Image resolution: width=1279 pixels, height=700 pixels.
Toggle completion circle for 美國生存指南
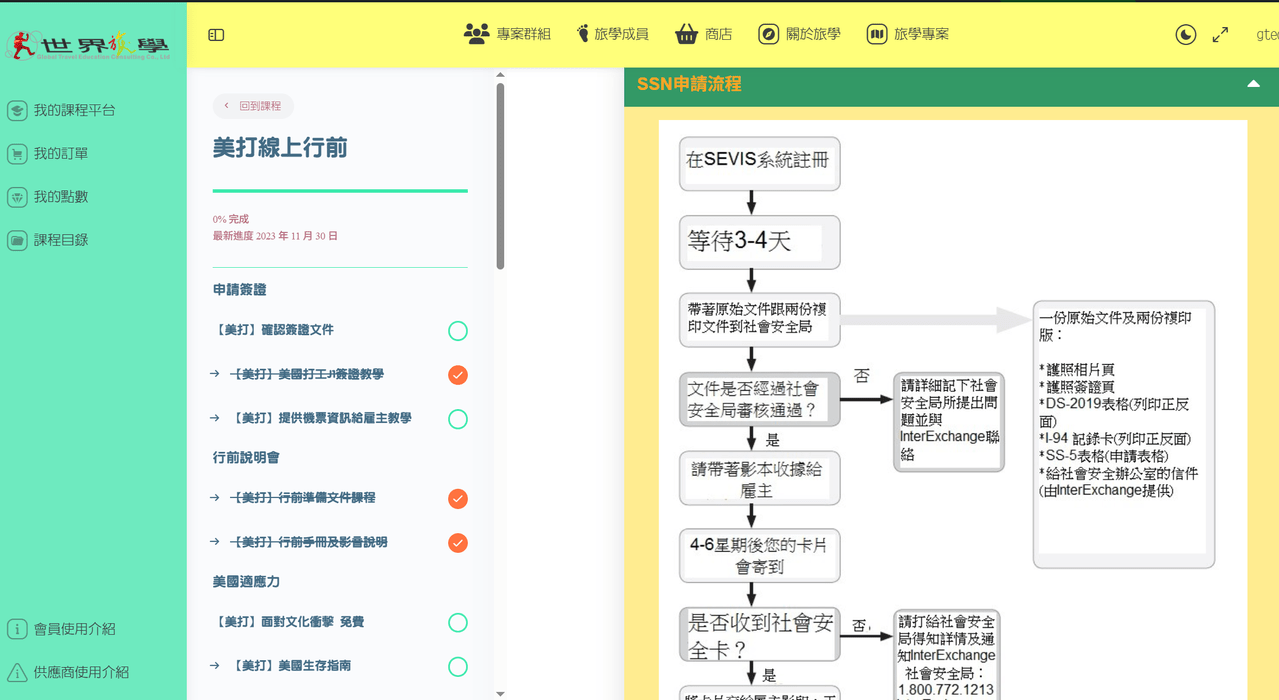(458, 667)
